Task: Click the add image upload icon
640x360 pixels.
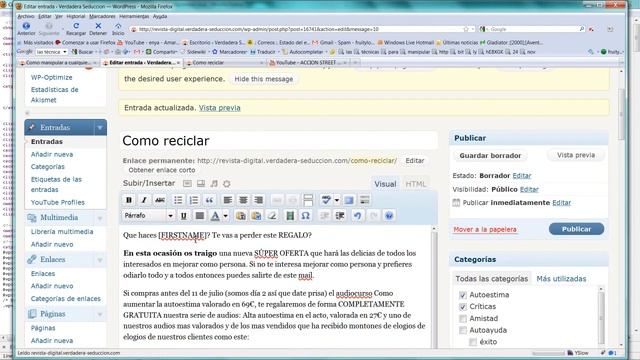Action: pyautogui.click(x=187, y=184)
